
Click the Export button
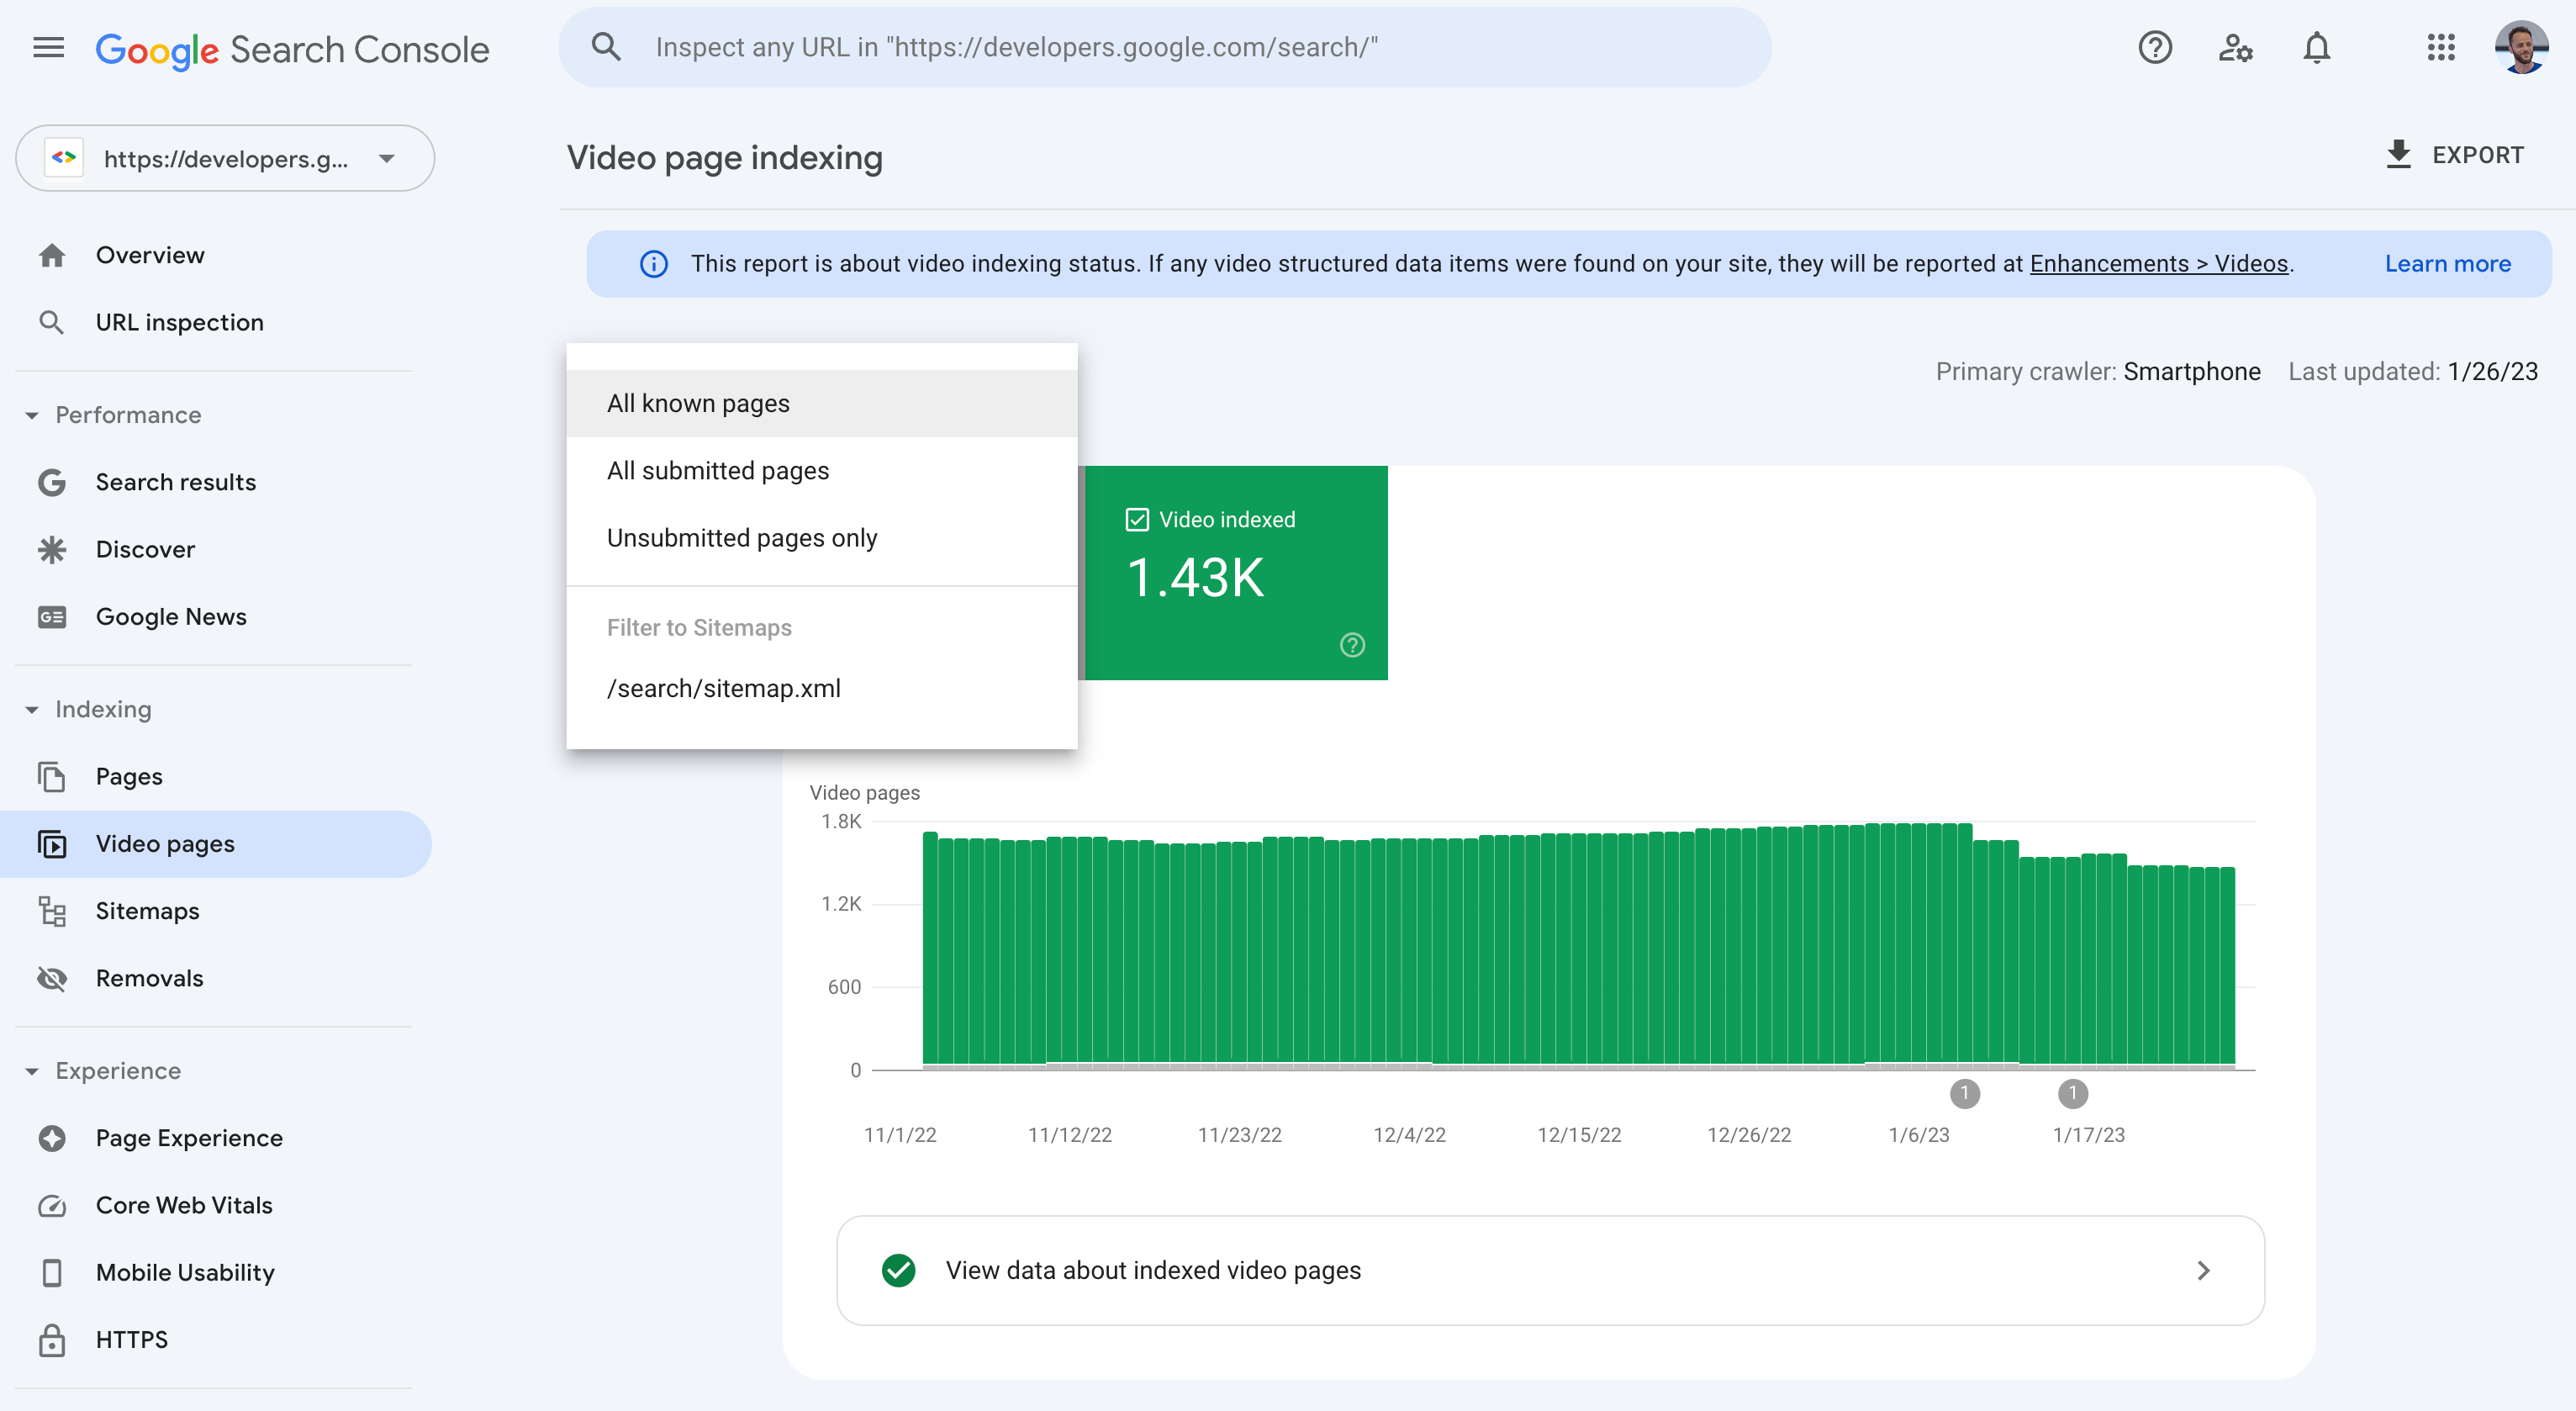pyautogui.click(x=2454, y=156)
